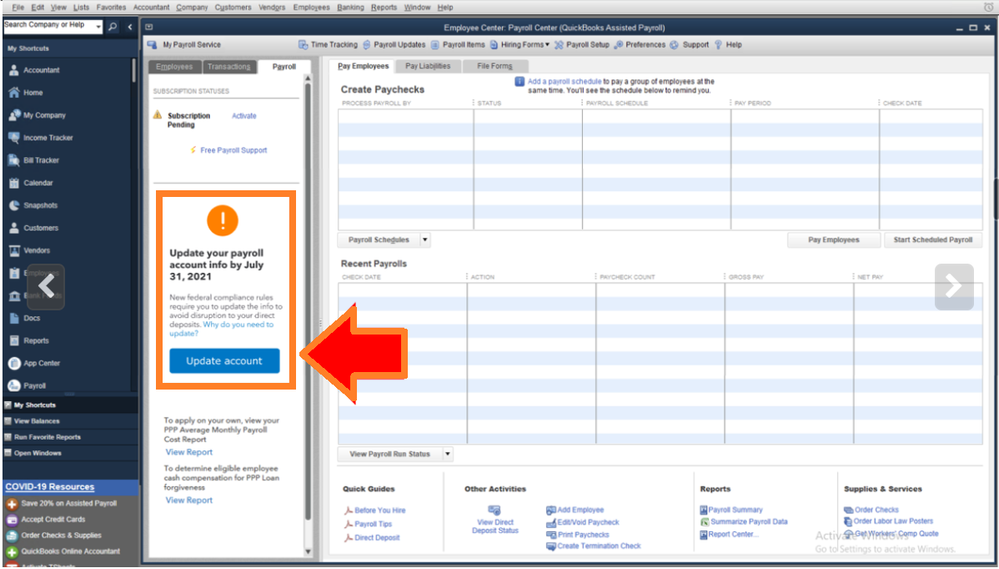
Task: Click Add Employee activity link
Action: tap(580, 510)
